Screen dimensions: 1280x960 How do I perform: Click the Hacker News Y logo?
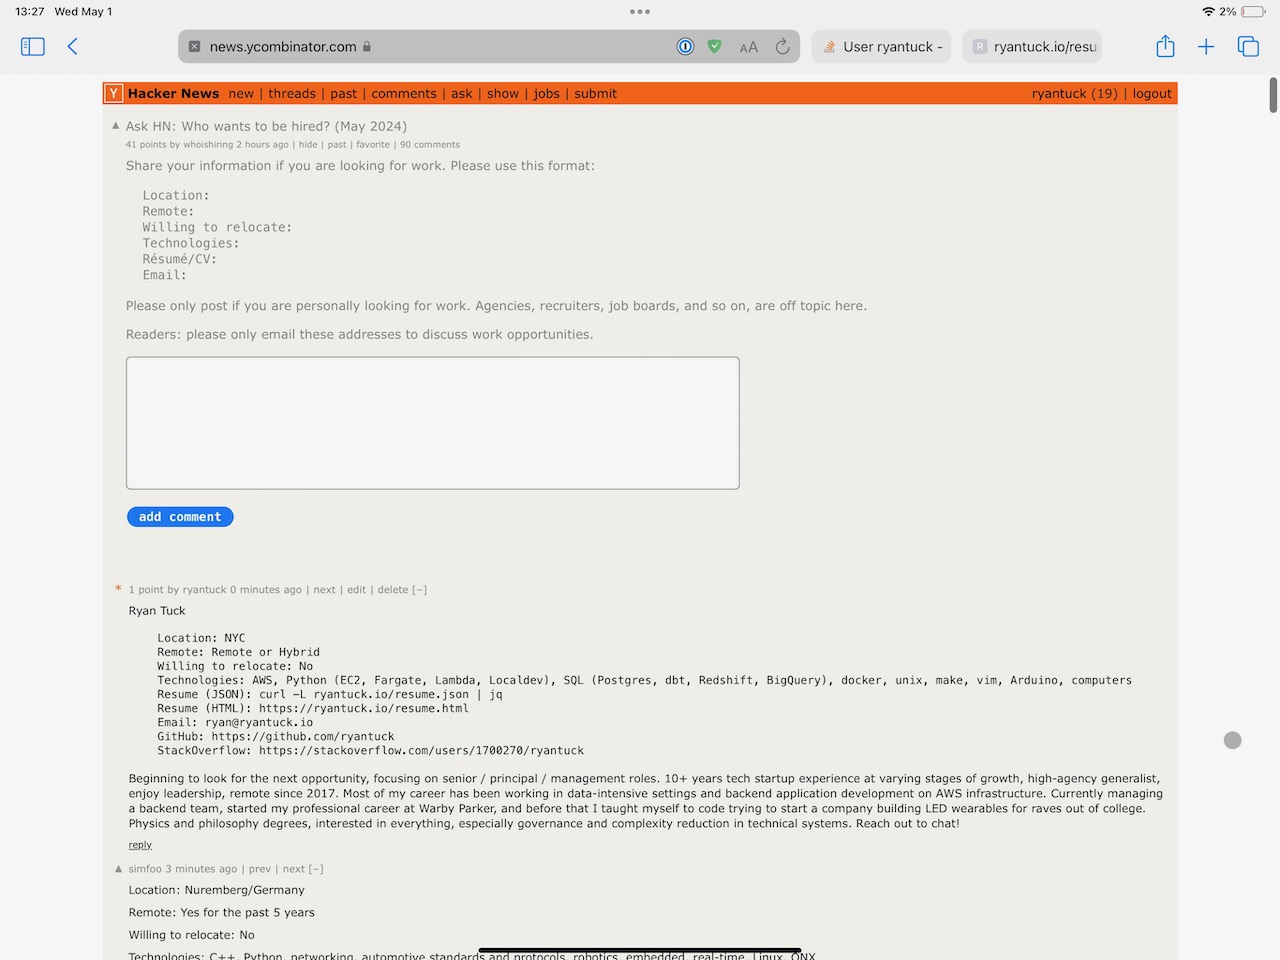[114, 93]
